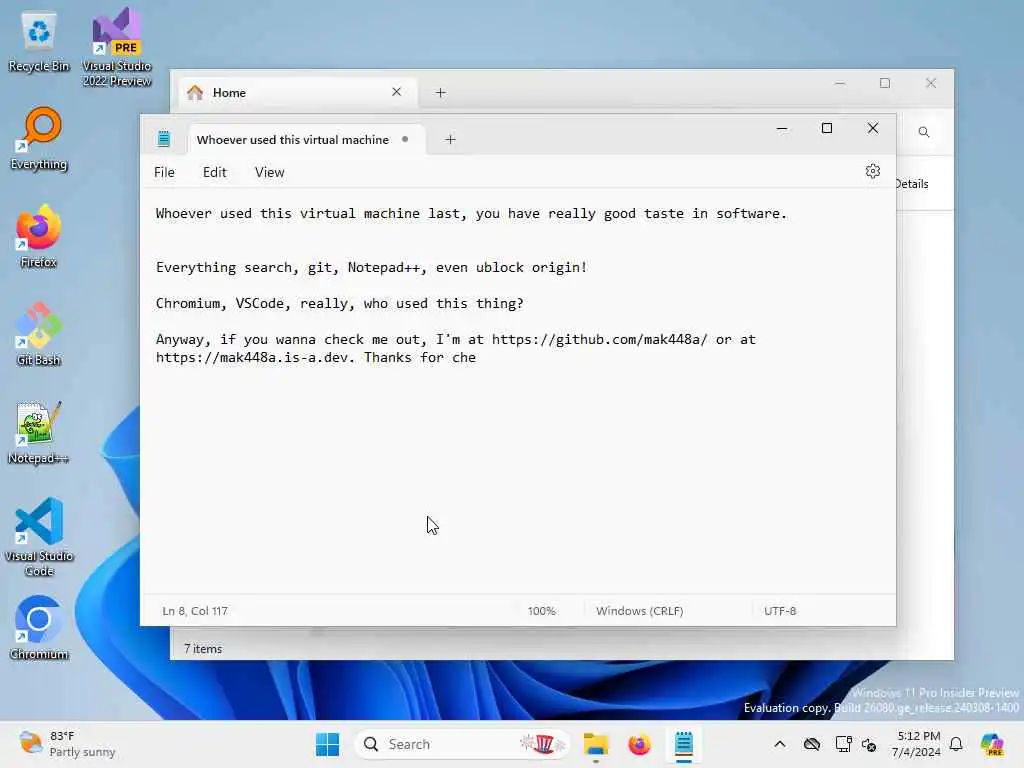Image resolution: width=1024 pixels, height=768 pixels.
Task: Click the Details button in File Explorer
Action: tap(911, 184)
